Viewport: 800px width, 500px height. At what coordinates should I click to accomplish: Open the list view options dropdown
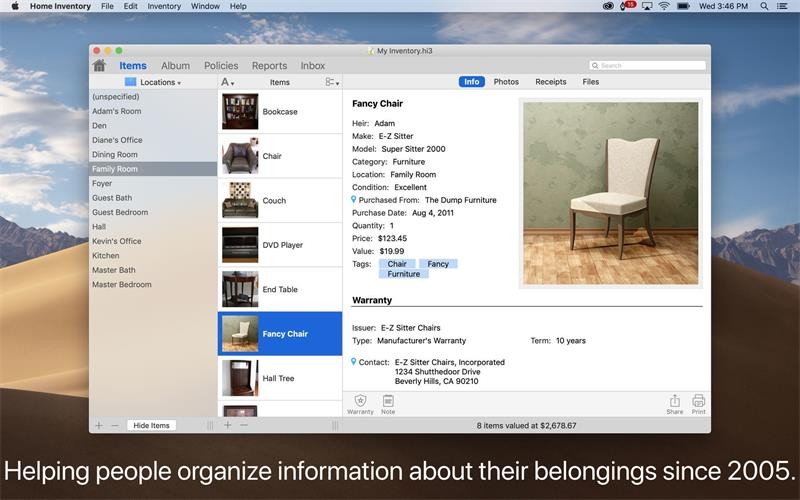coord(332,82)
